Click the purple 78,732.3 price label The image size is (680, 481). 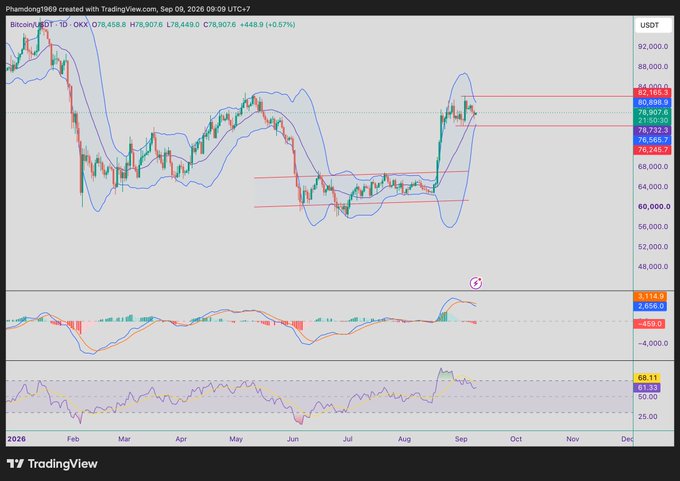[652, 130]
